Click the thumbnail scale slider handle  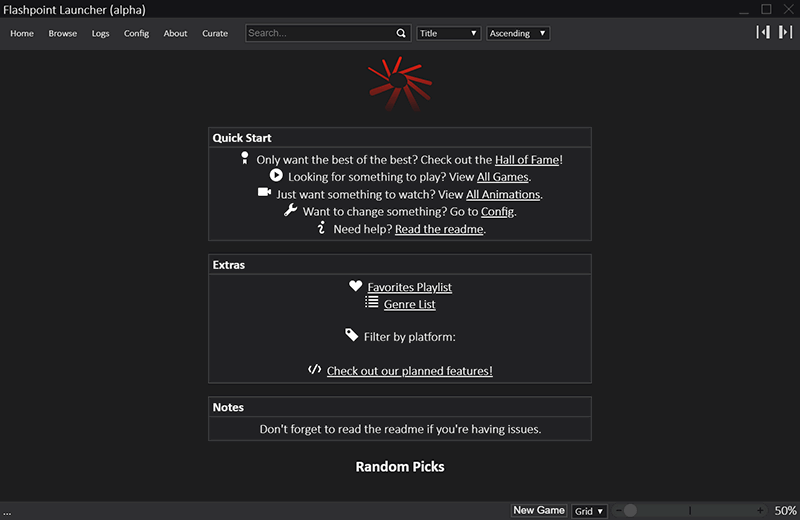coord(630,510)
